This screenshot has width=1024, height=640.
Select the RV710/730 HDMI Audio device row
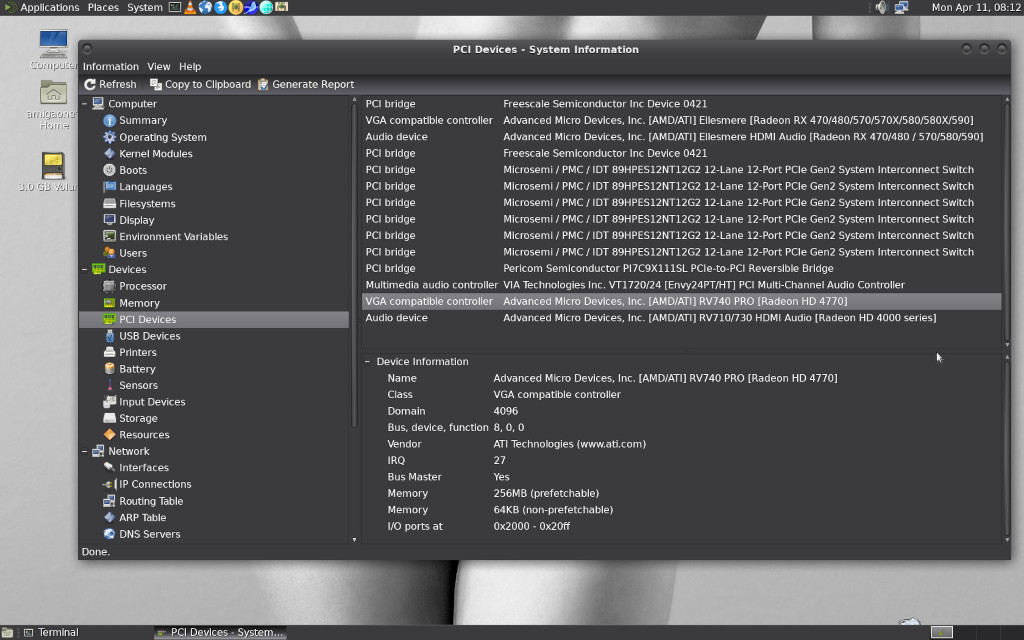681,317
